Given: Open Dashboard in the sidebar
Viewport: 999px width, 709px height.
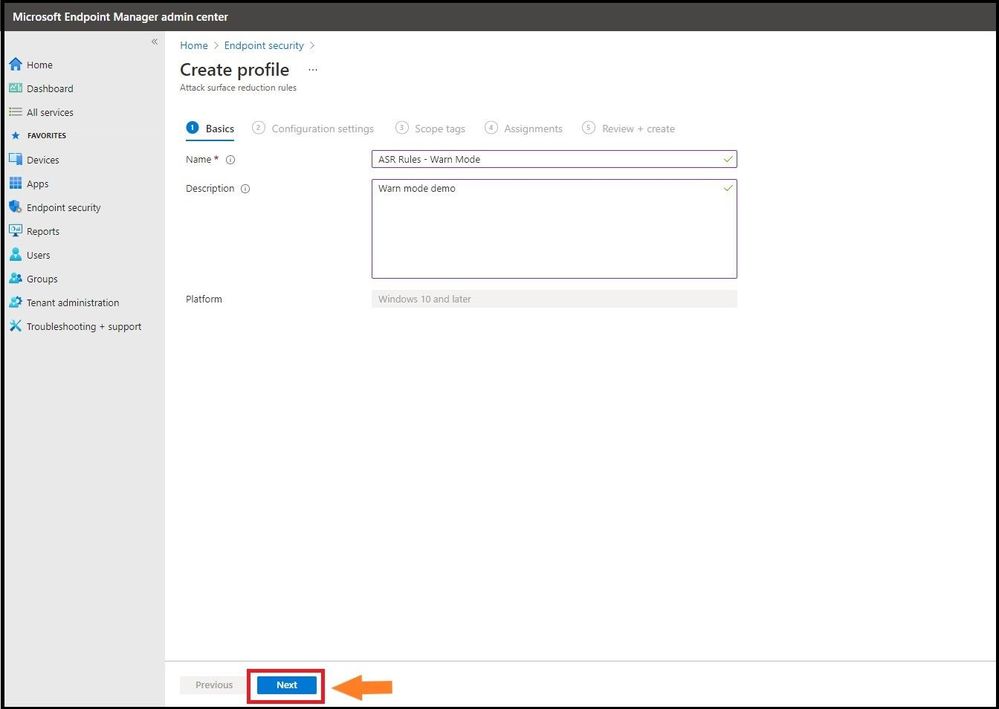Looking at the screenshot, I should coord(50,89).
